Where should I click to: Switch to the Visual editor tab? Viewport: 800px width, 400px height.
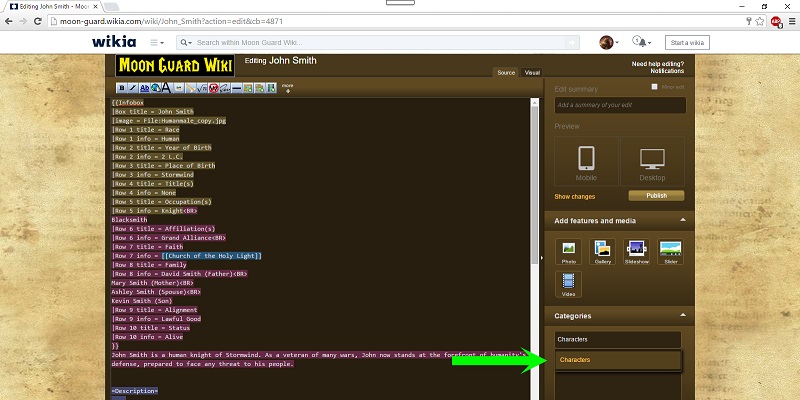[x=532, y=72]
